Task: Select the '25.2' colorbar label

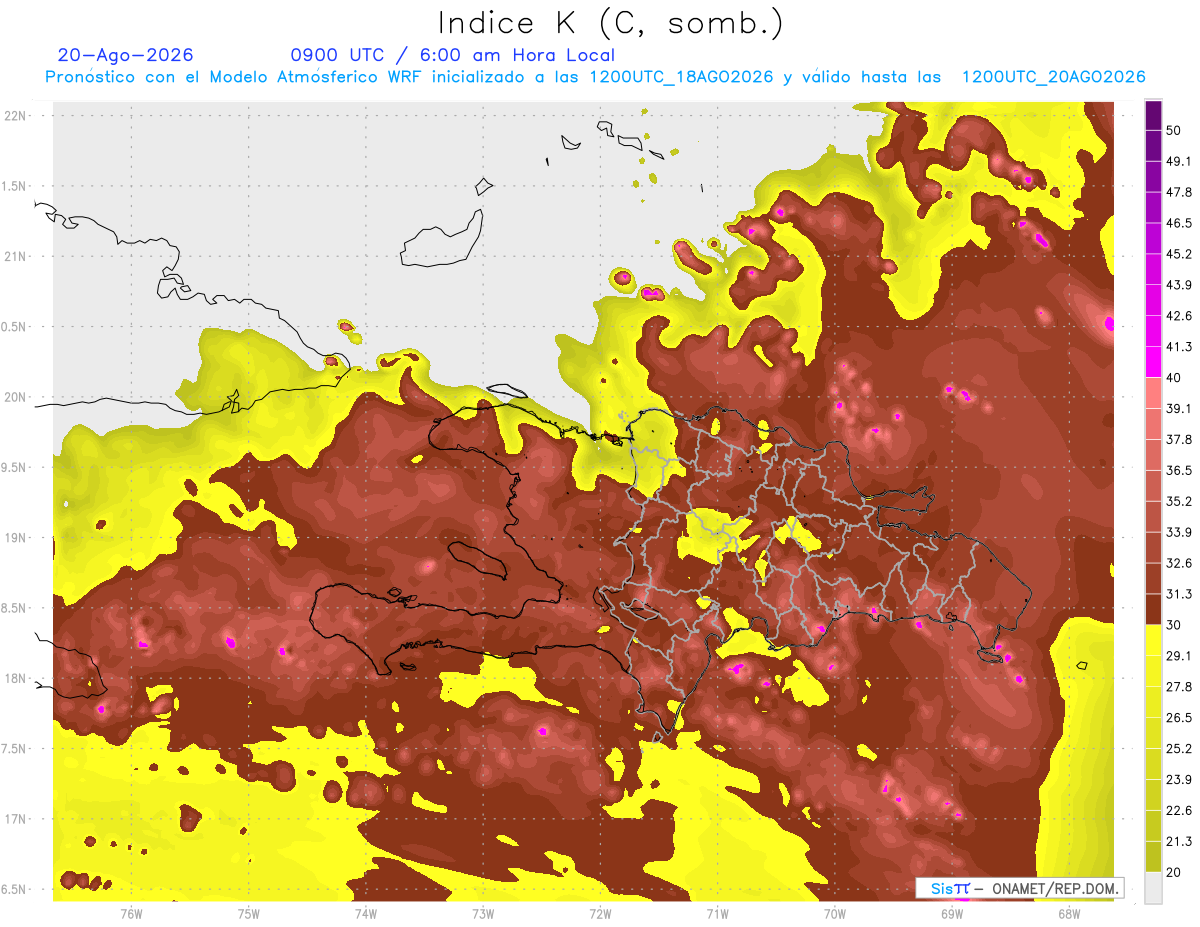Action: click(x=1179, y=749)
